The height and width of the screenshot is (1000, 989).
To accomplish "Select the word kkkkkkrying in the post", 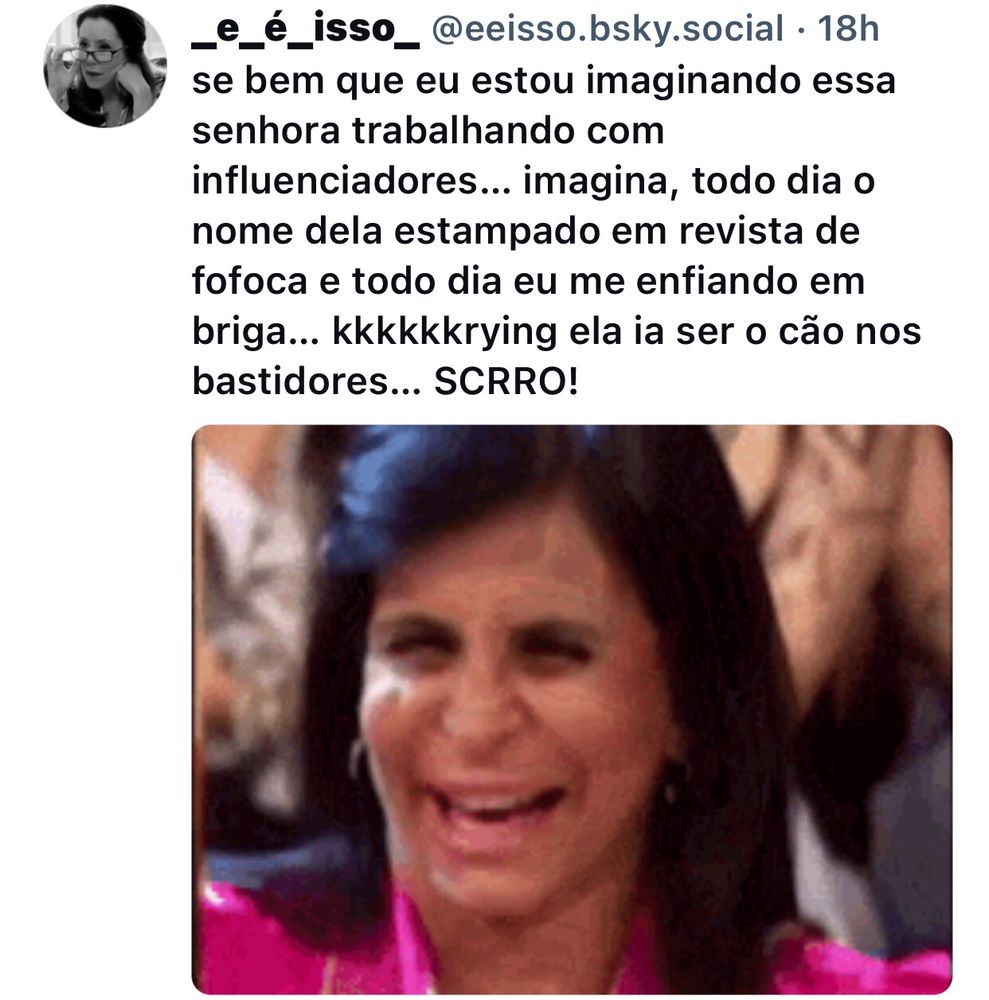I will (x=444, y=333).
